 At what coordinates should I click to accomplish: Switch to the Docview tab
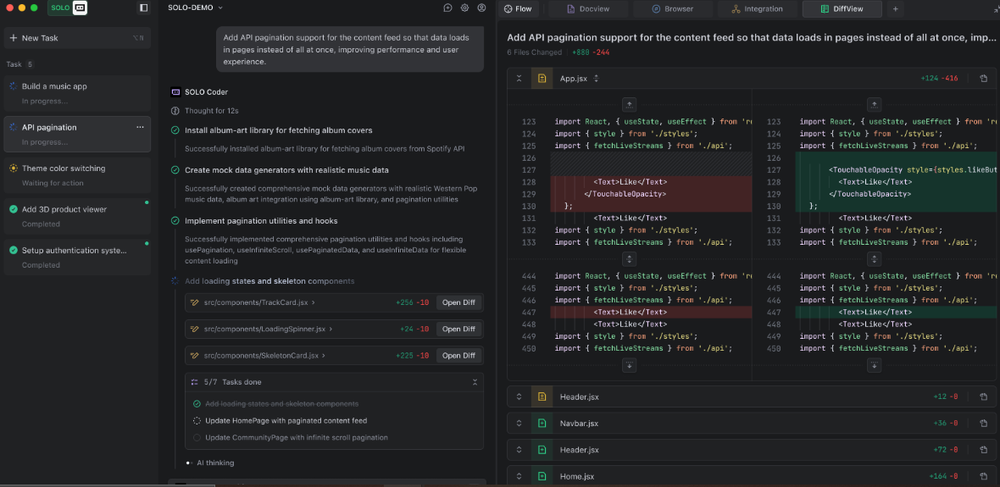587,9
